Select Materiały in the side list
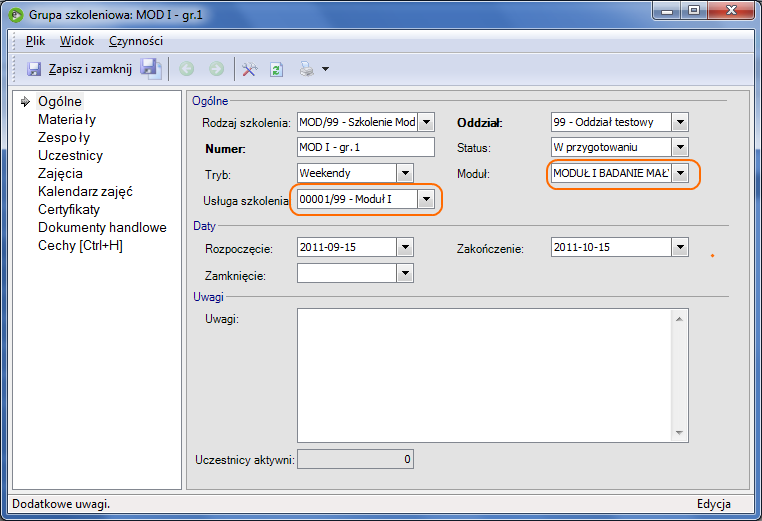The image size is (762, 521). pos(67,119)
